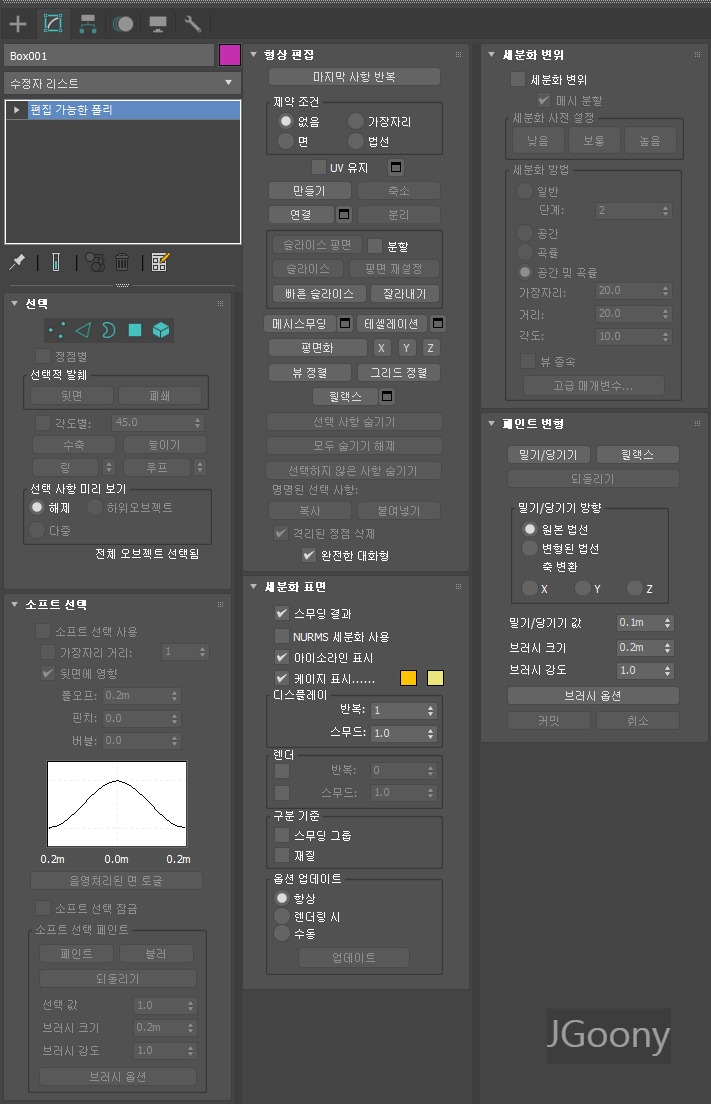Enable 세분화 변위 checkbox
The height and width of the screenshot is (1104, 711).
[x=518, y=80]
